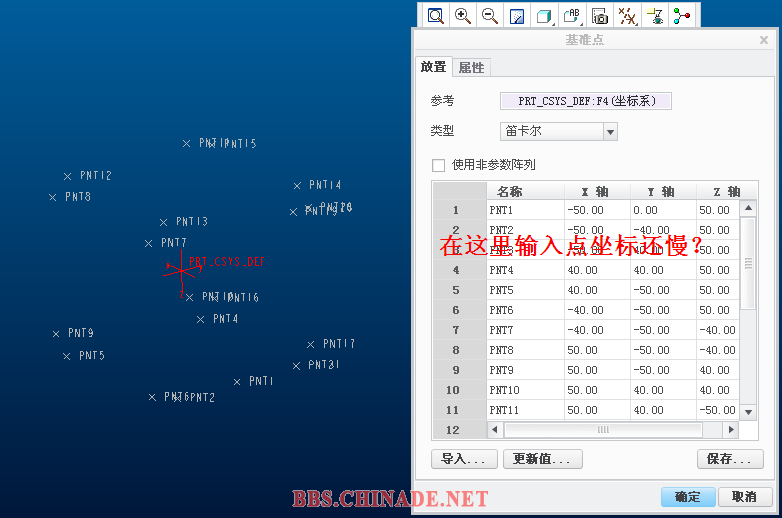Cancel with the 取消 button

[745, 497]
